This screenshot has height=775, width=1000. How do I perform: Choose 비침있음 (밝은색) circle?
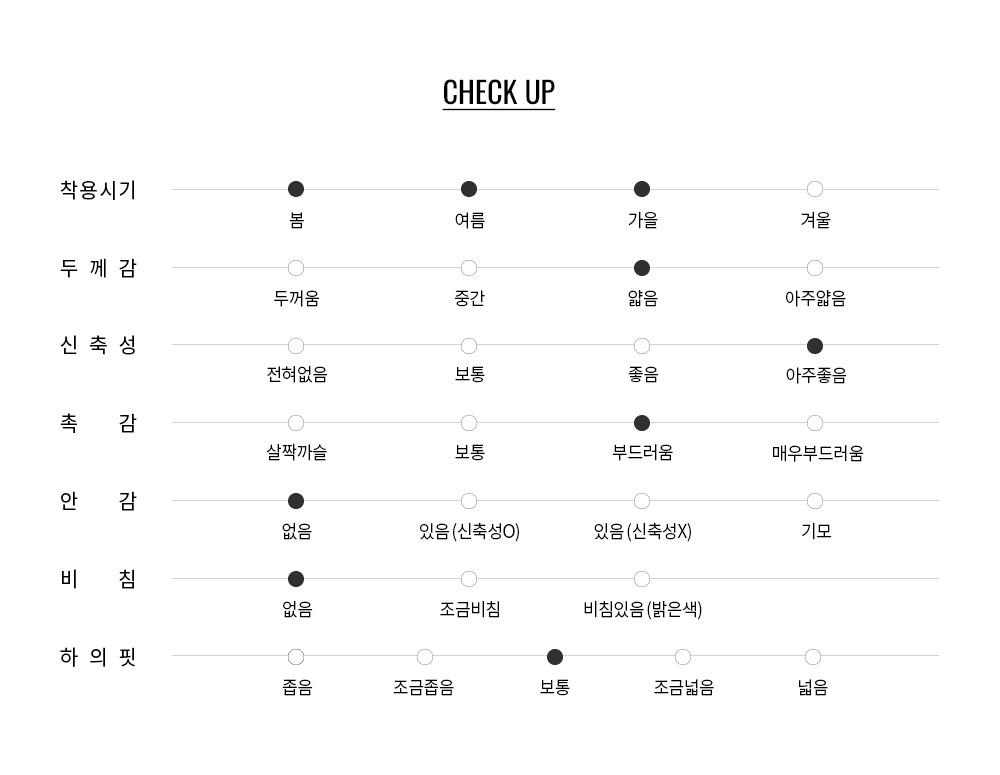(642, 579)
